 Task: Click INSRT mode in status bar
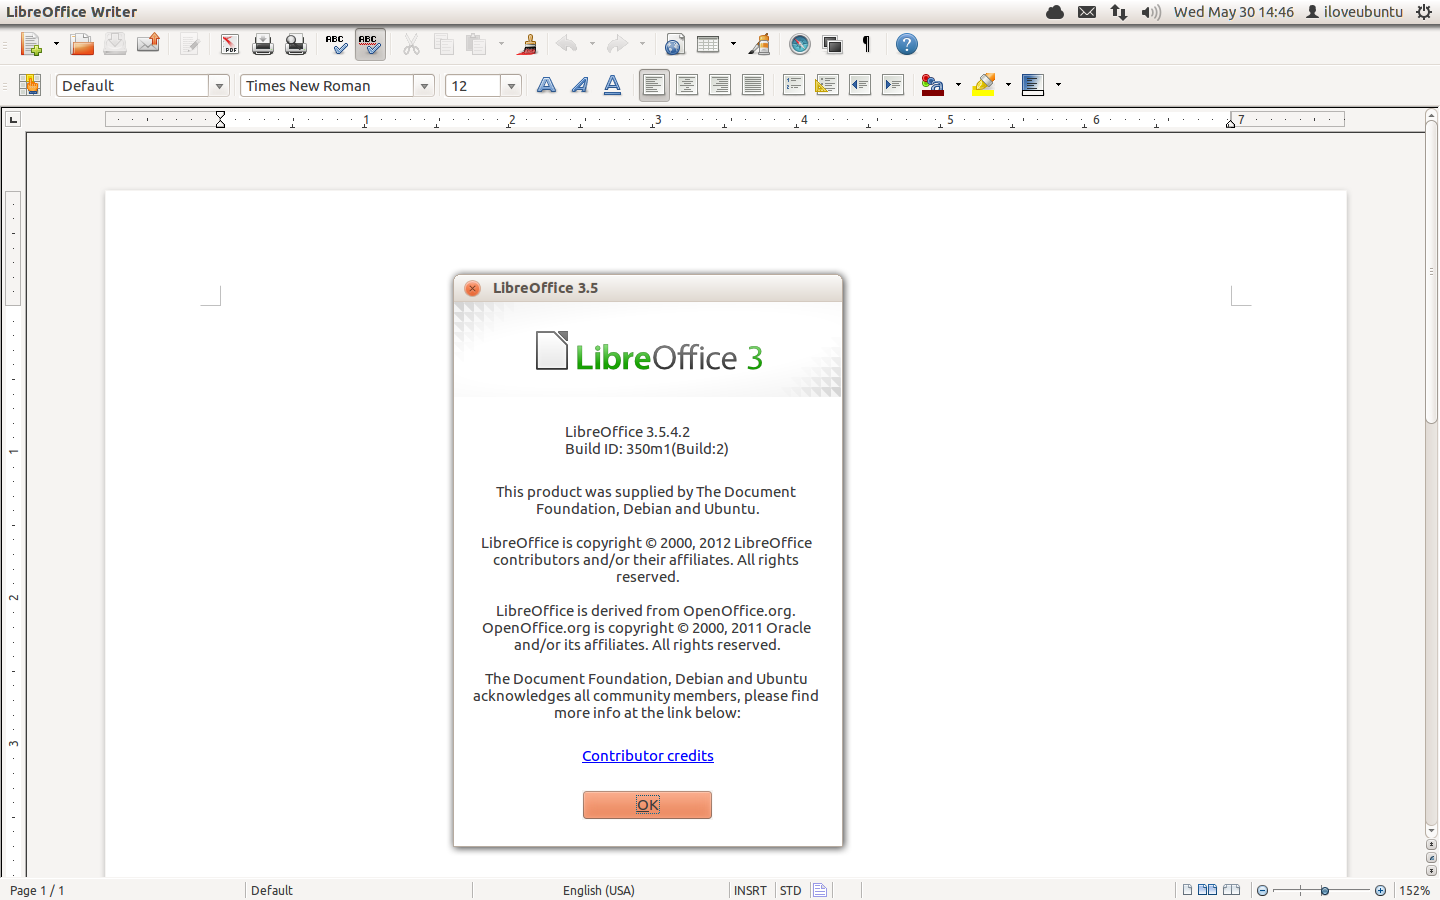(750, 890)
